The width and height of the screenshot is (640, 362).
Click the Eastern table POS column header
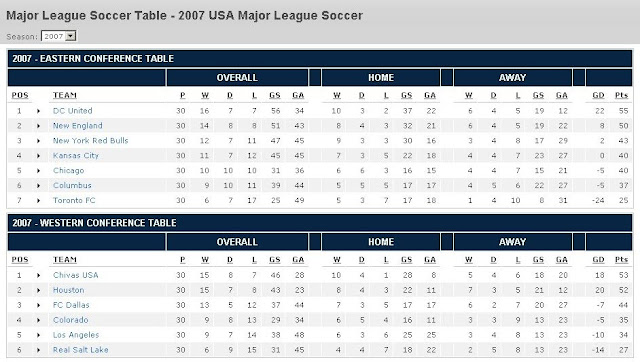tap(20, 95)
